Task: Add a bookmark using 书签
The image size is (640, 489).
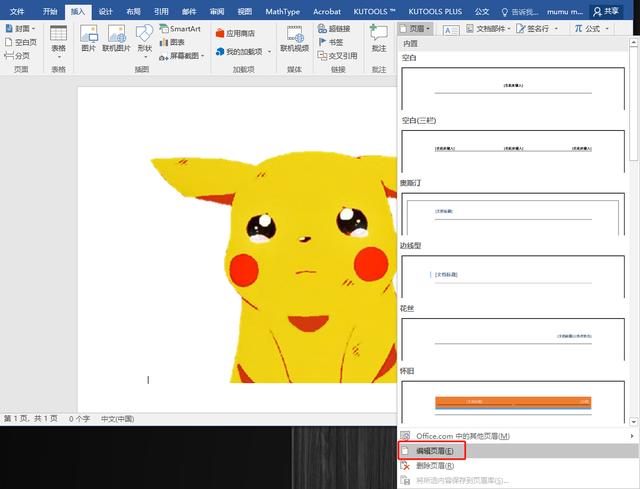Action: point(331,42)
